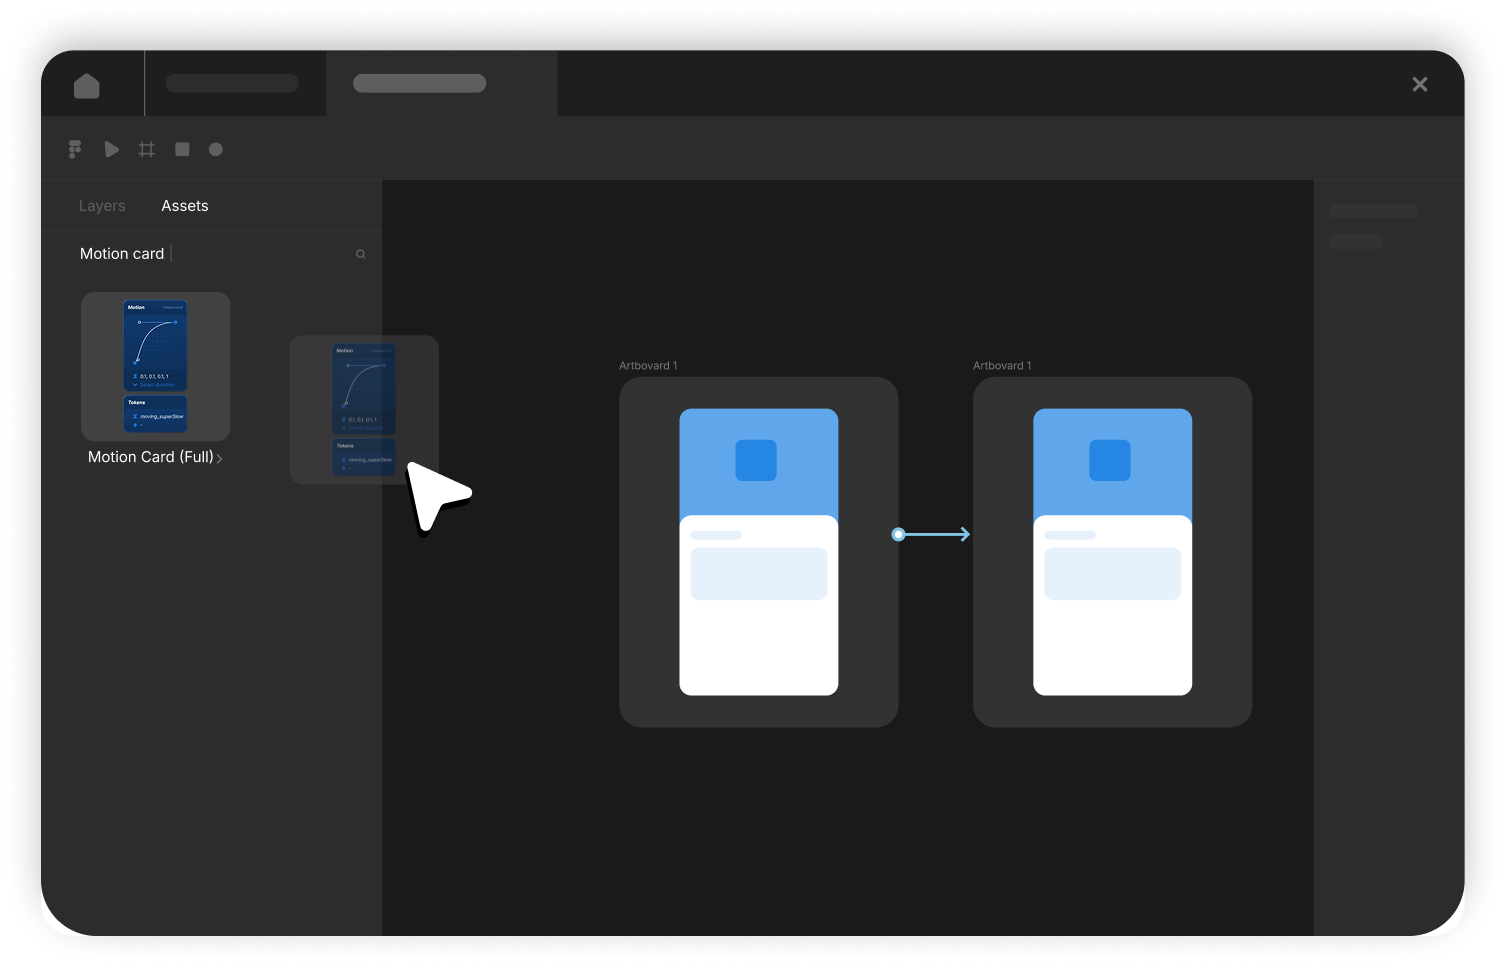This screenshot has height=968, width=1506.
Task: Select the blue square in right artboard
Action: (1110, 460)
